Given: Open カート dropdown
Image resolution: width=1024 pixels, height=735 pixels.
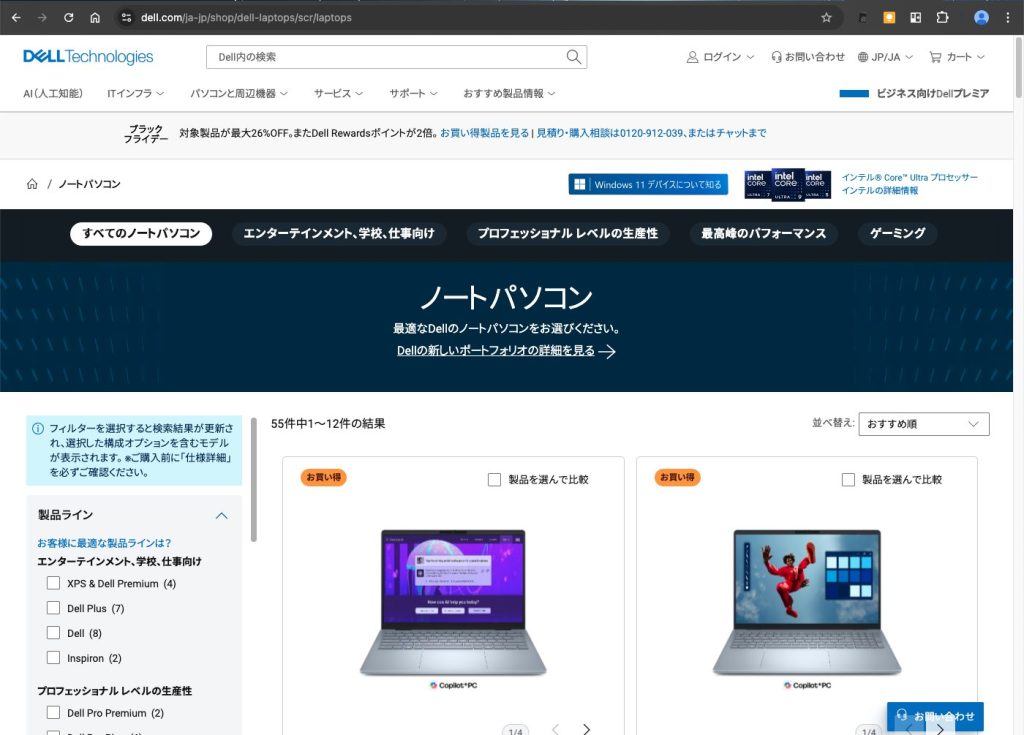Looking at the screenshot, I should pos(957,57).
